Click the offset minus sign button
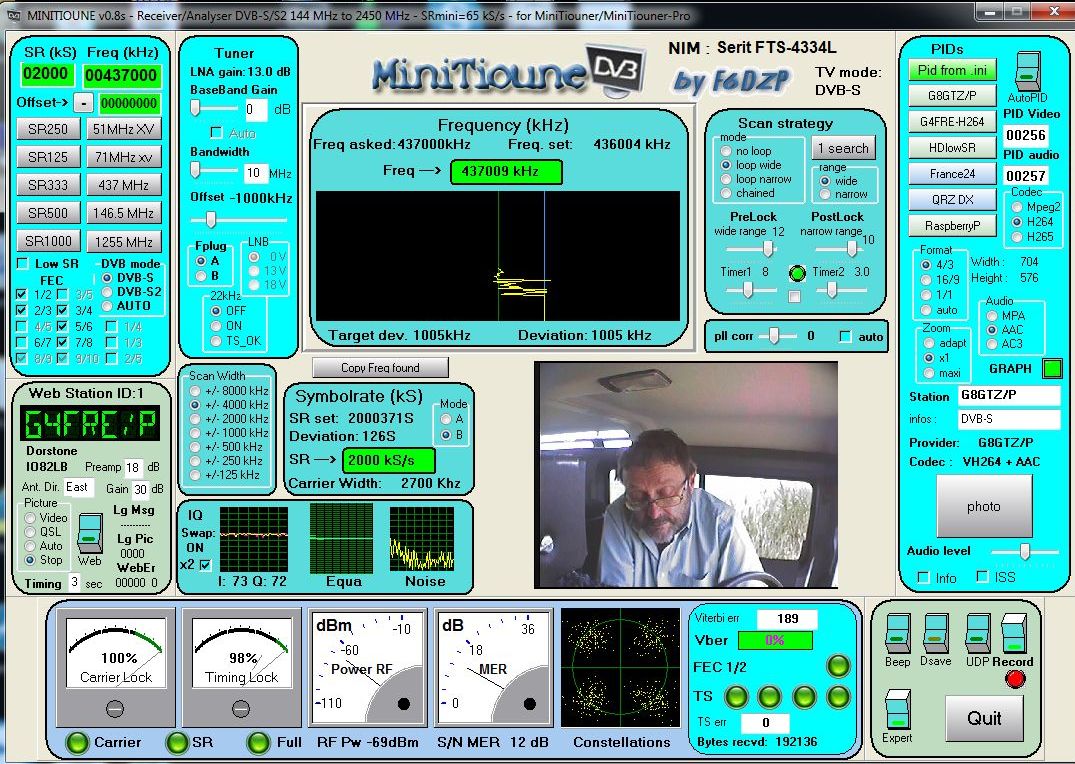The height and width of the screenshot is (764, 1075). 83,103
